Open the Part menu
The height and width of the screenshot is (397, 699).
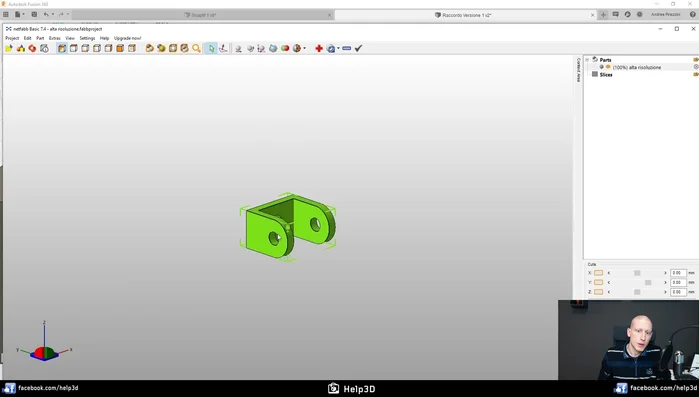(40, 38)
